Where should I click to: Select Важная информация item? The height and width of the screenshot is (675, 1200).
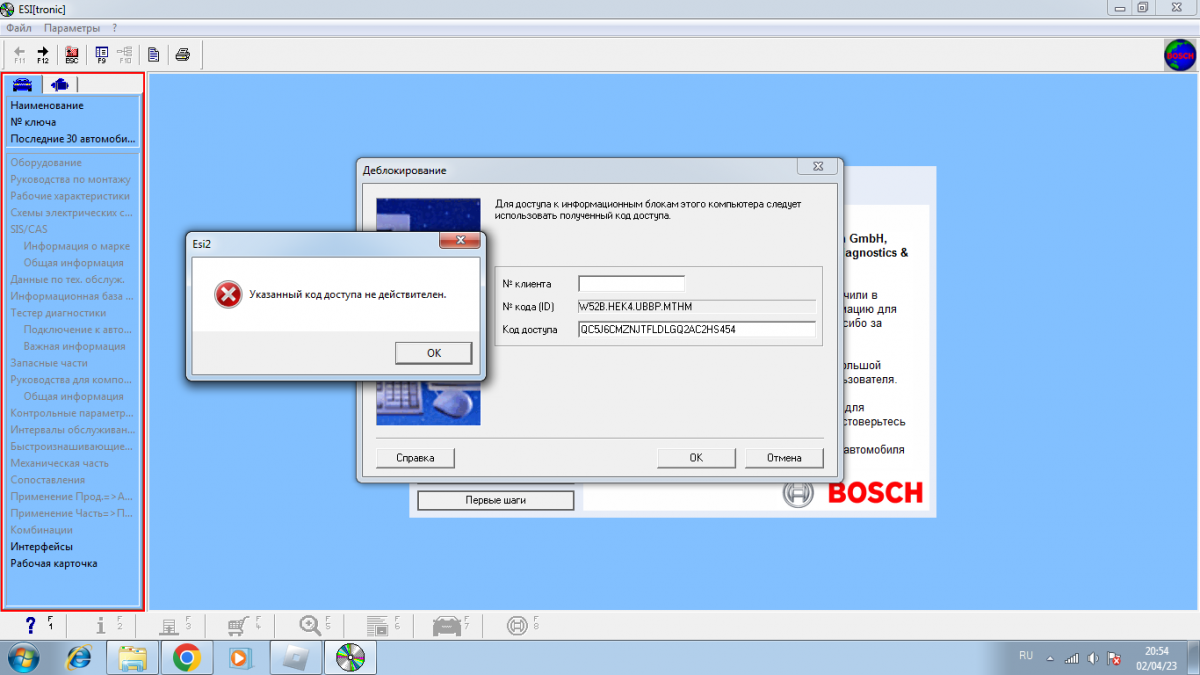click(x=75, y=346)
